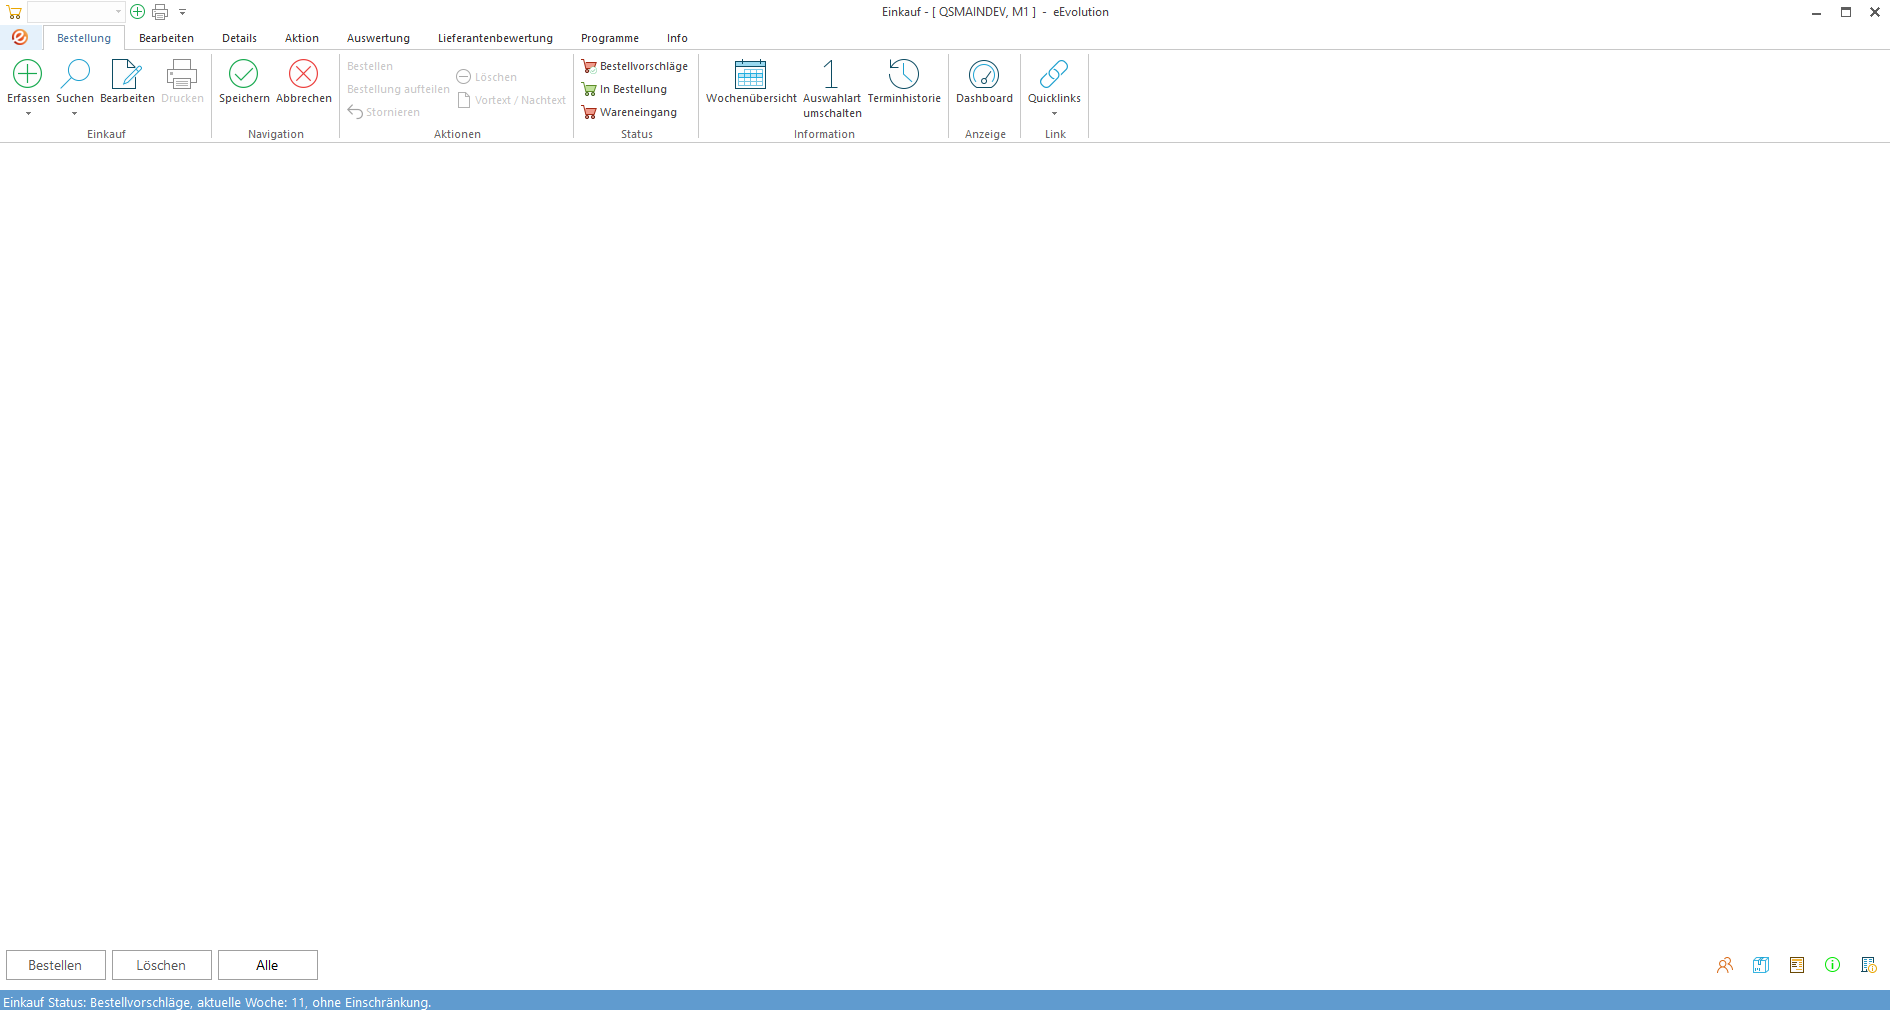Click the Drucken printer icon in ribbon
The image size is (1890, 1010).
[182, 74]
